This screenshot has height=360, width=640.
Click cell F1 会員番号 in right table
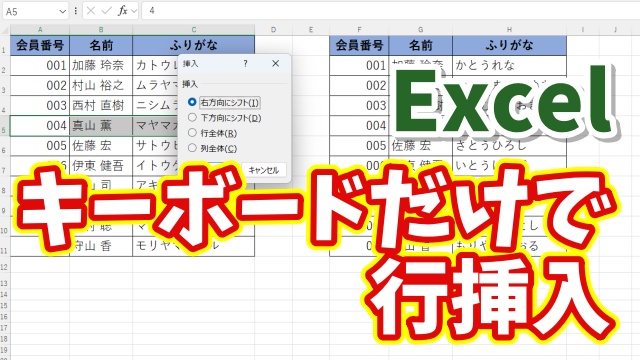click(359, 45)
